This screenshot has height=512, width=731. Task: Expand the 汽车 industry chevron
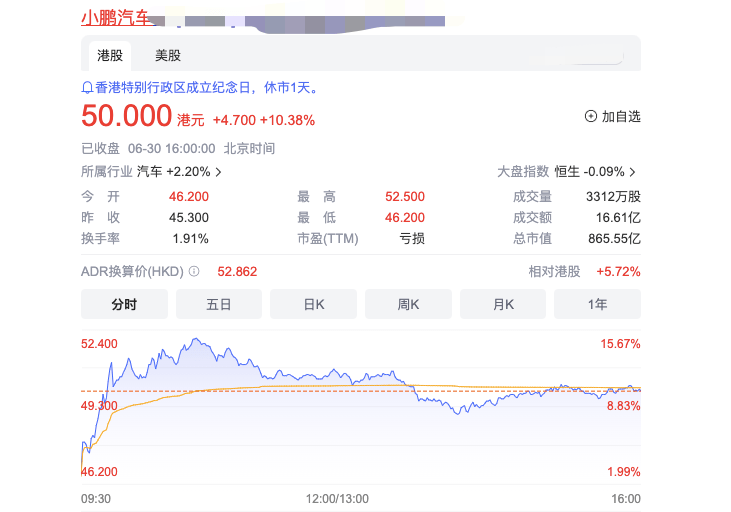[x=218, y=172]
